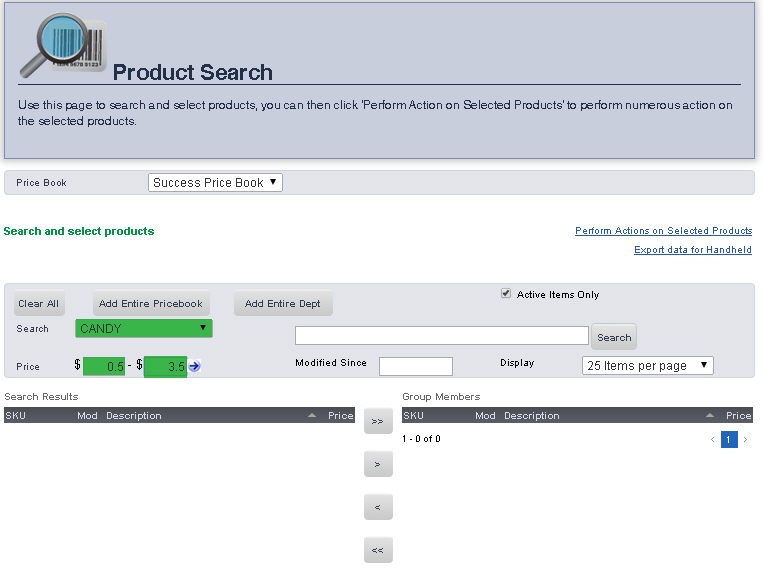Move all results with the >> button
Viewport: 763px width, 569px height.
(x=377, y=422)
